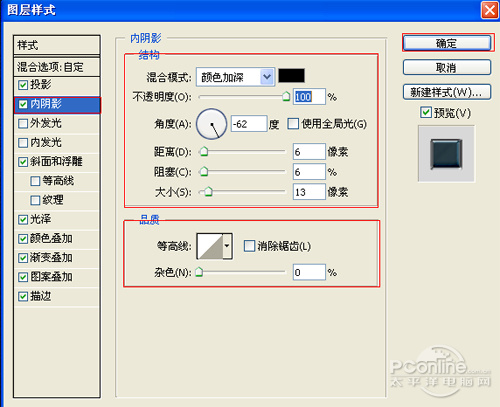Click the 大小 size slider handle
The width and height of the screenshot is (500, 407).
pos(208,192)
